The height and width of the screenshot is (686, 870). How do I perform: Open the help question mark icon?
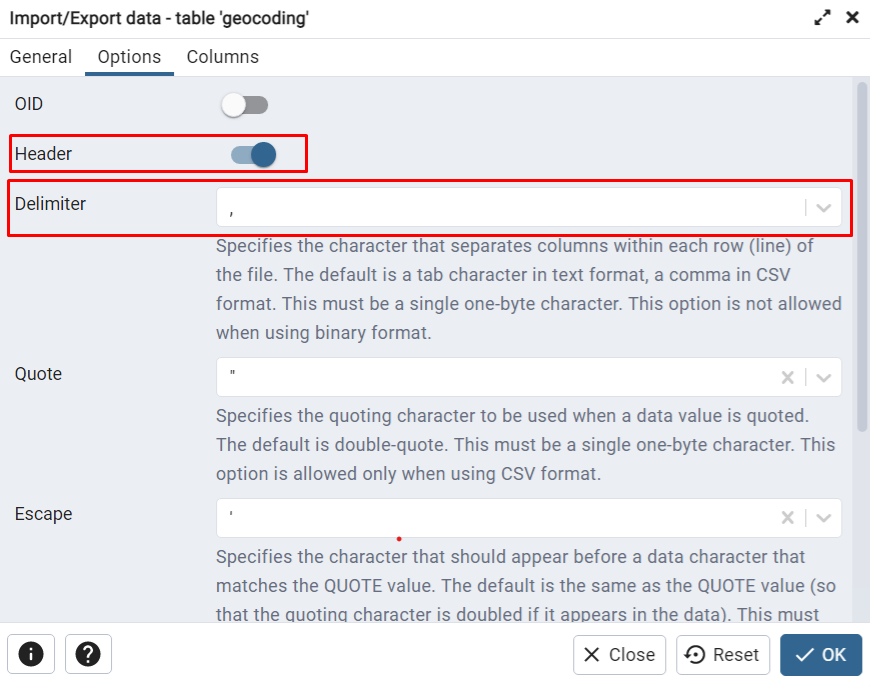(88, 654)
